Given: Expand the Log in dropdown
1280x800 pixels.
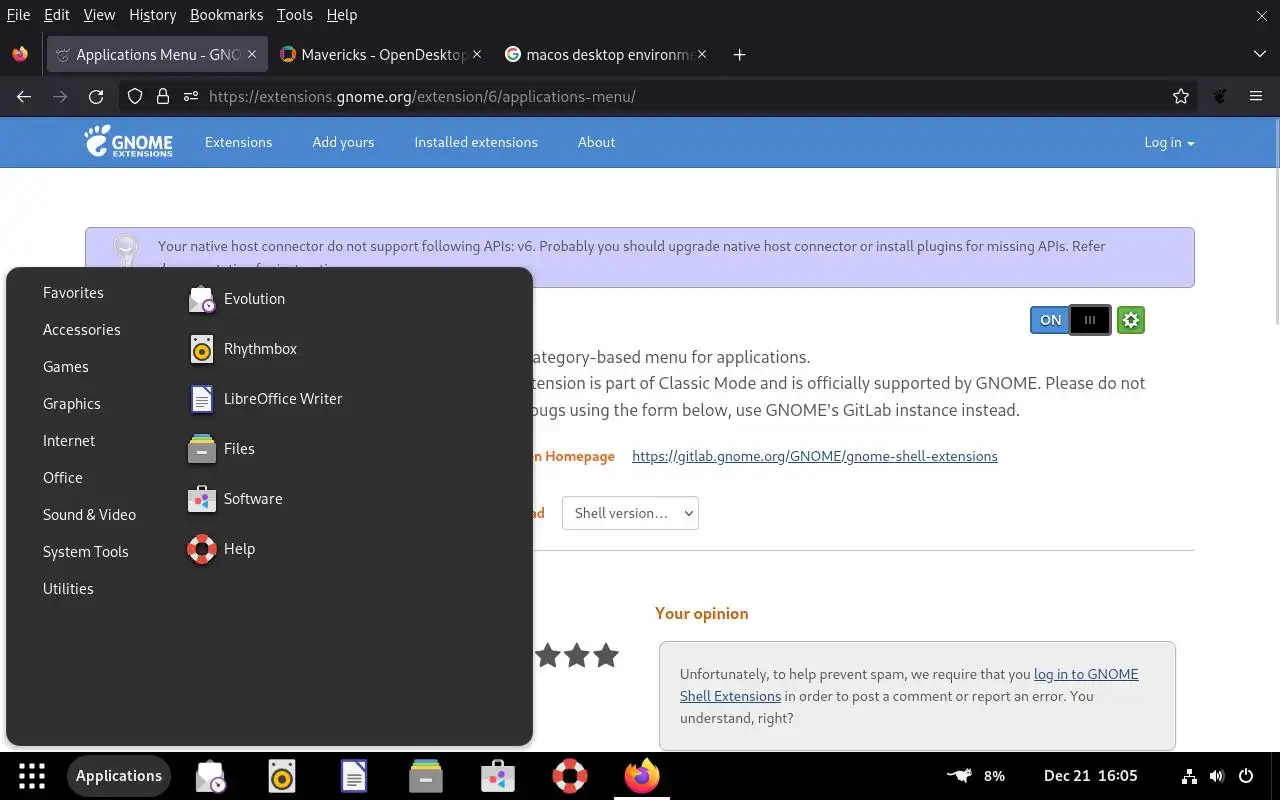Looking at the screenshot, I should [1169, 143].
